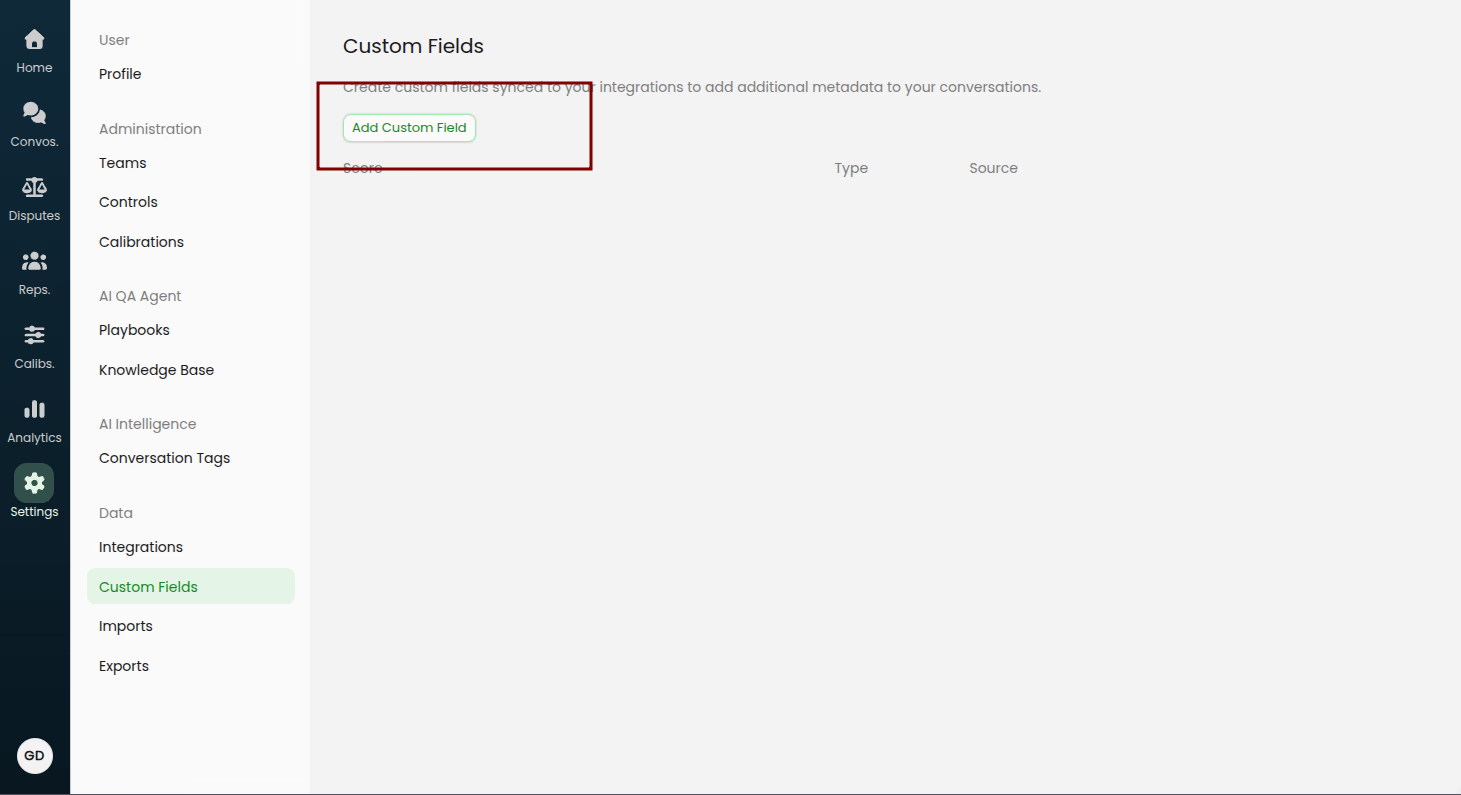Click the Home icon in sidebar
The width and height of the screenshot is (1461, 795).
(x=34, y=40)
